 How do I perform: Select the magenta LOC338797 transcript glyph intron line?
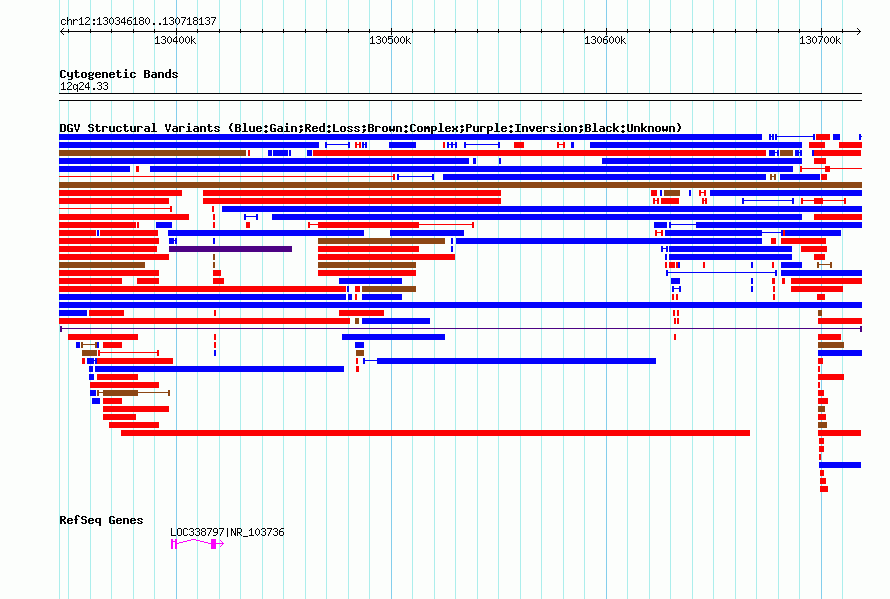pyautogui.click(x=194, y=542)
